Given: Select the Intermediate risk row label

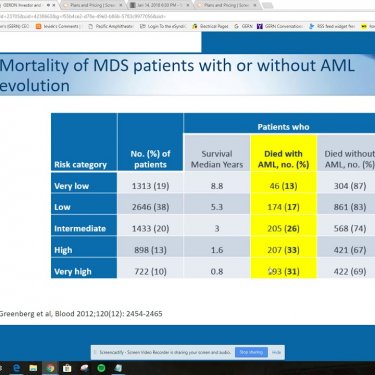Looking at the screenshot, I should coord(84,226).
